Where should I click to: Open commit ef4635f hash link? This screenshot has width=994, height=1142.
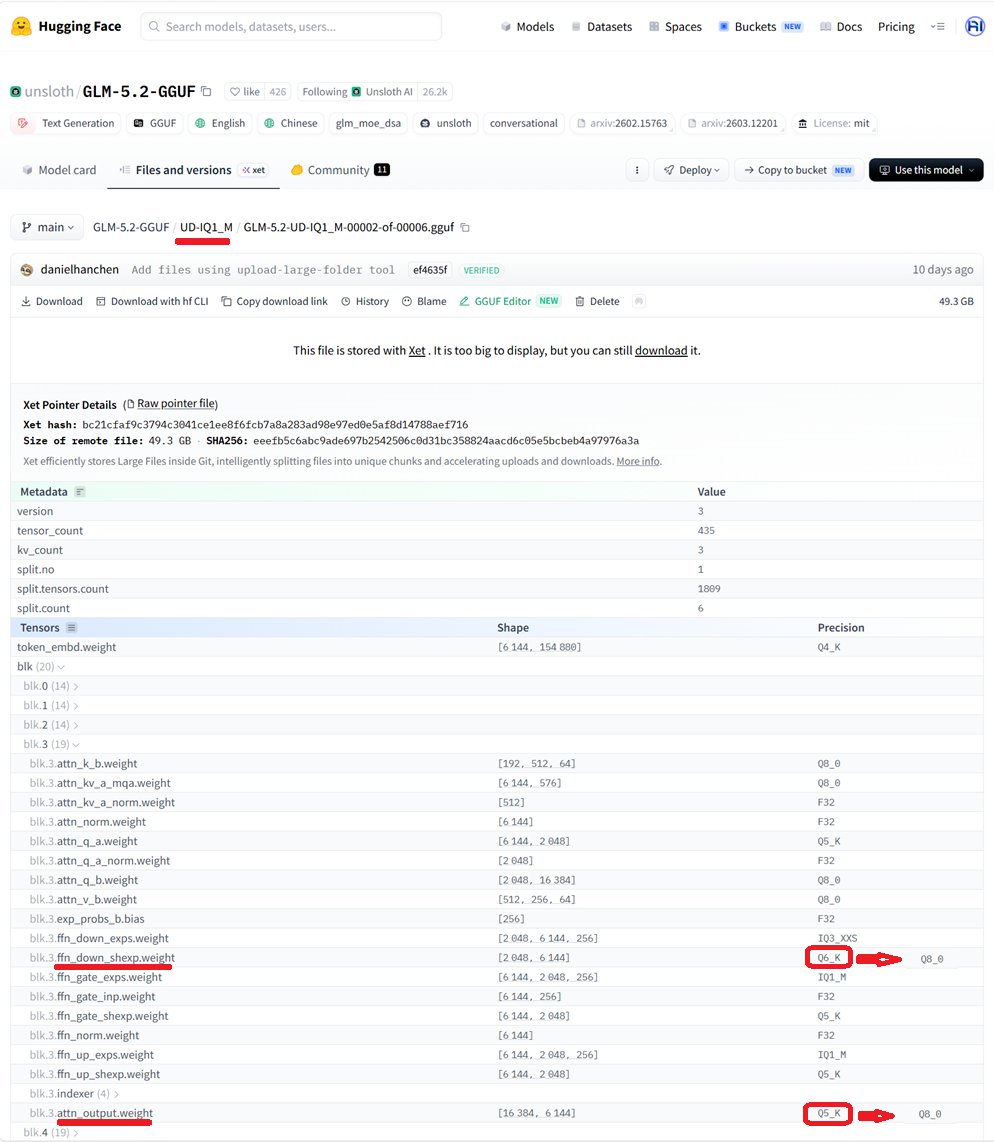click(x=430, y=269)
